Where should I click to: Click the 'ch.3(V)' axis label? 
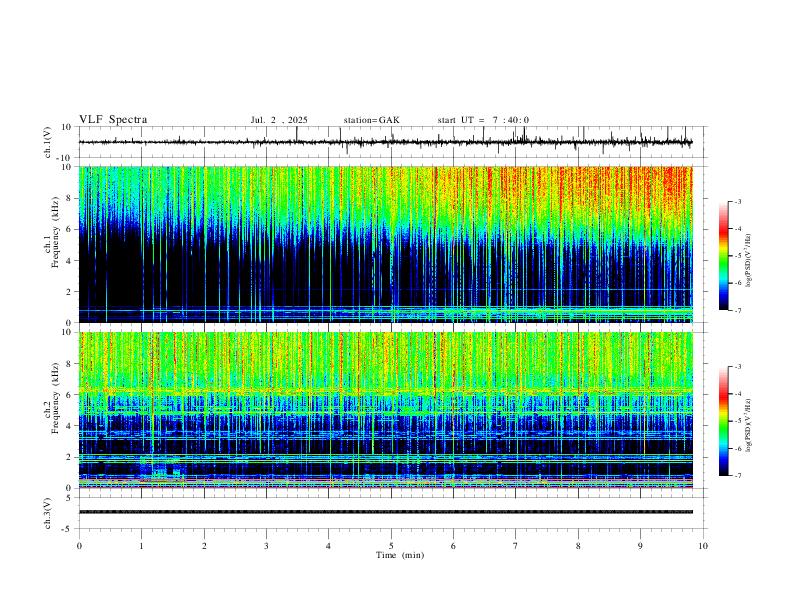coord(48,513)
